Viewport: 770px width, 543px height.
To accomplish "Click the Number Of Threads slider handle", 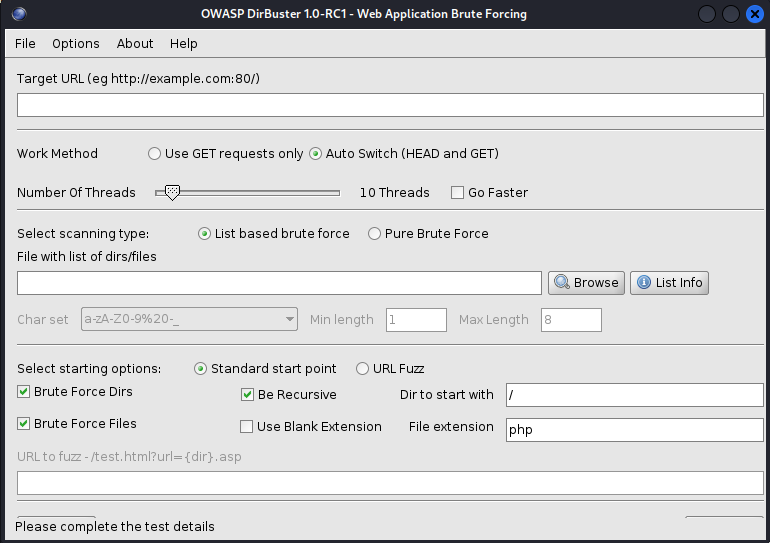I will tap(172, 192).
